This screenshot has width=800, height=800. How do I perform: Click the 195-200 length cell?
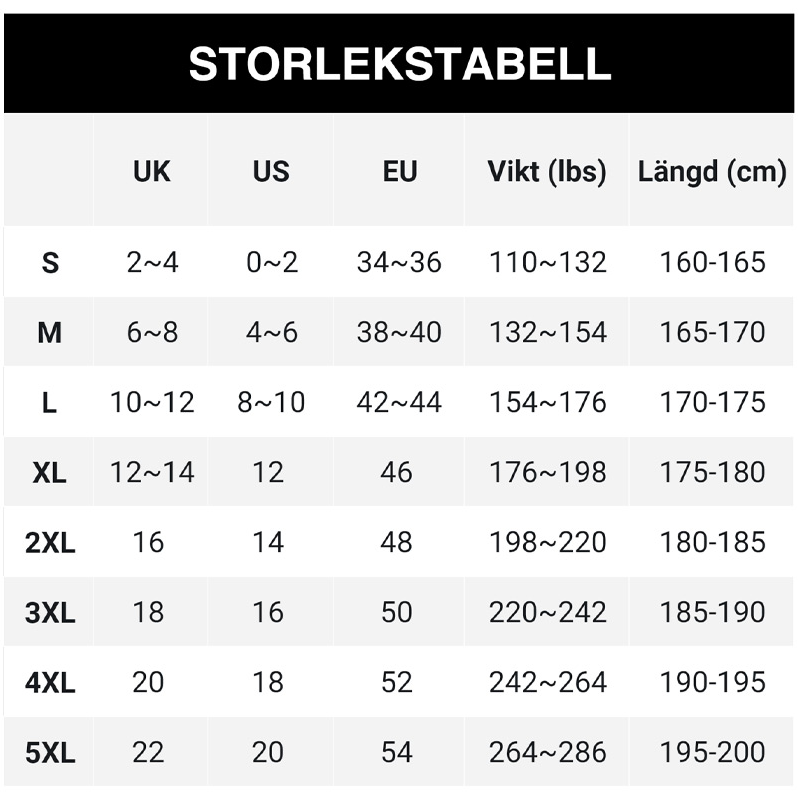(x=712, y=752)
